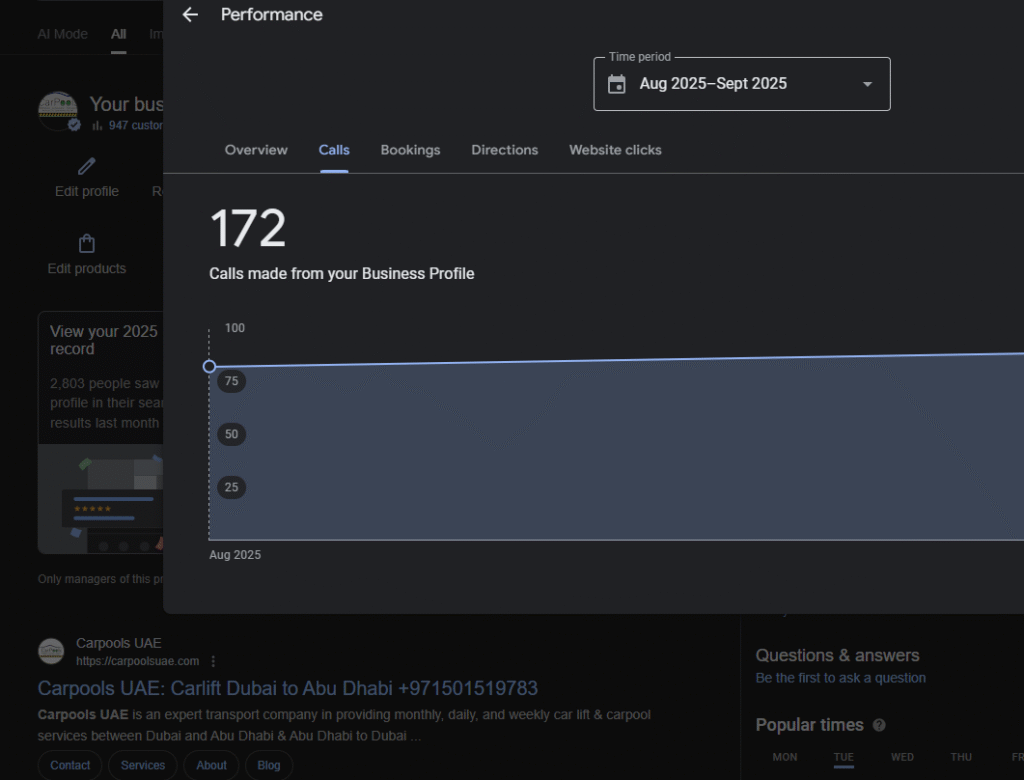This screenshot has height=780, width=1024.
Task: Switch to the Overview tab
Action: click(256, 150)
